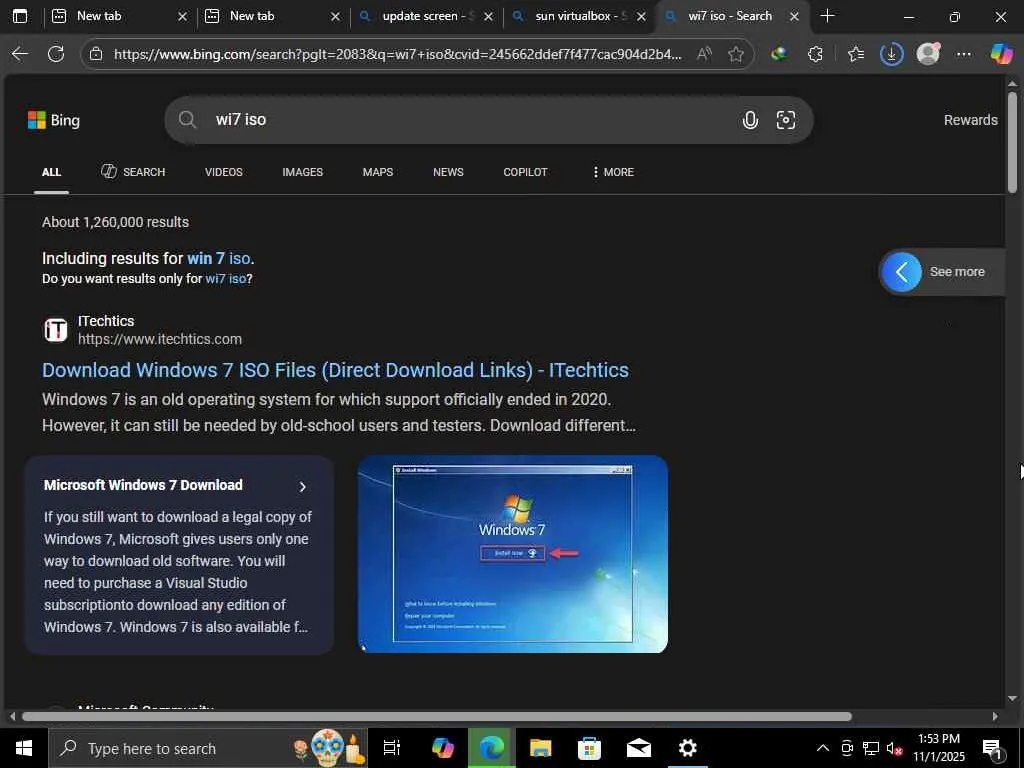Open the browser profile avatar

coord(928,54)
